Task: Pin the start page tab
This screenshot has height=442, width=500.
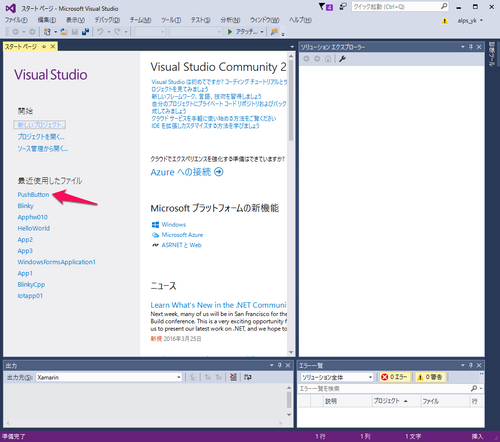Action: click(44, 47)
